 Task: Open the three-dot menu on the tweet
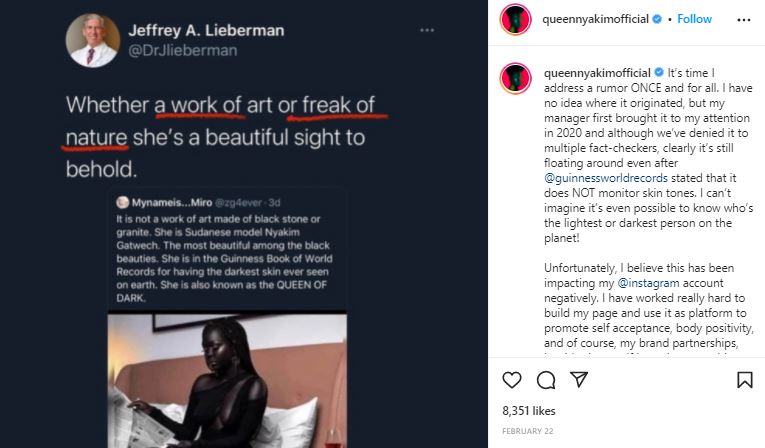(427, 31)
